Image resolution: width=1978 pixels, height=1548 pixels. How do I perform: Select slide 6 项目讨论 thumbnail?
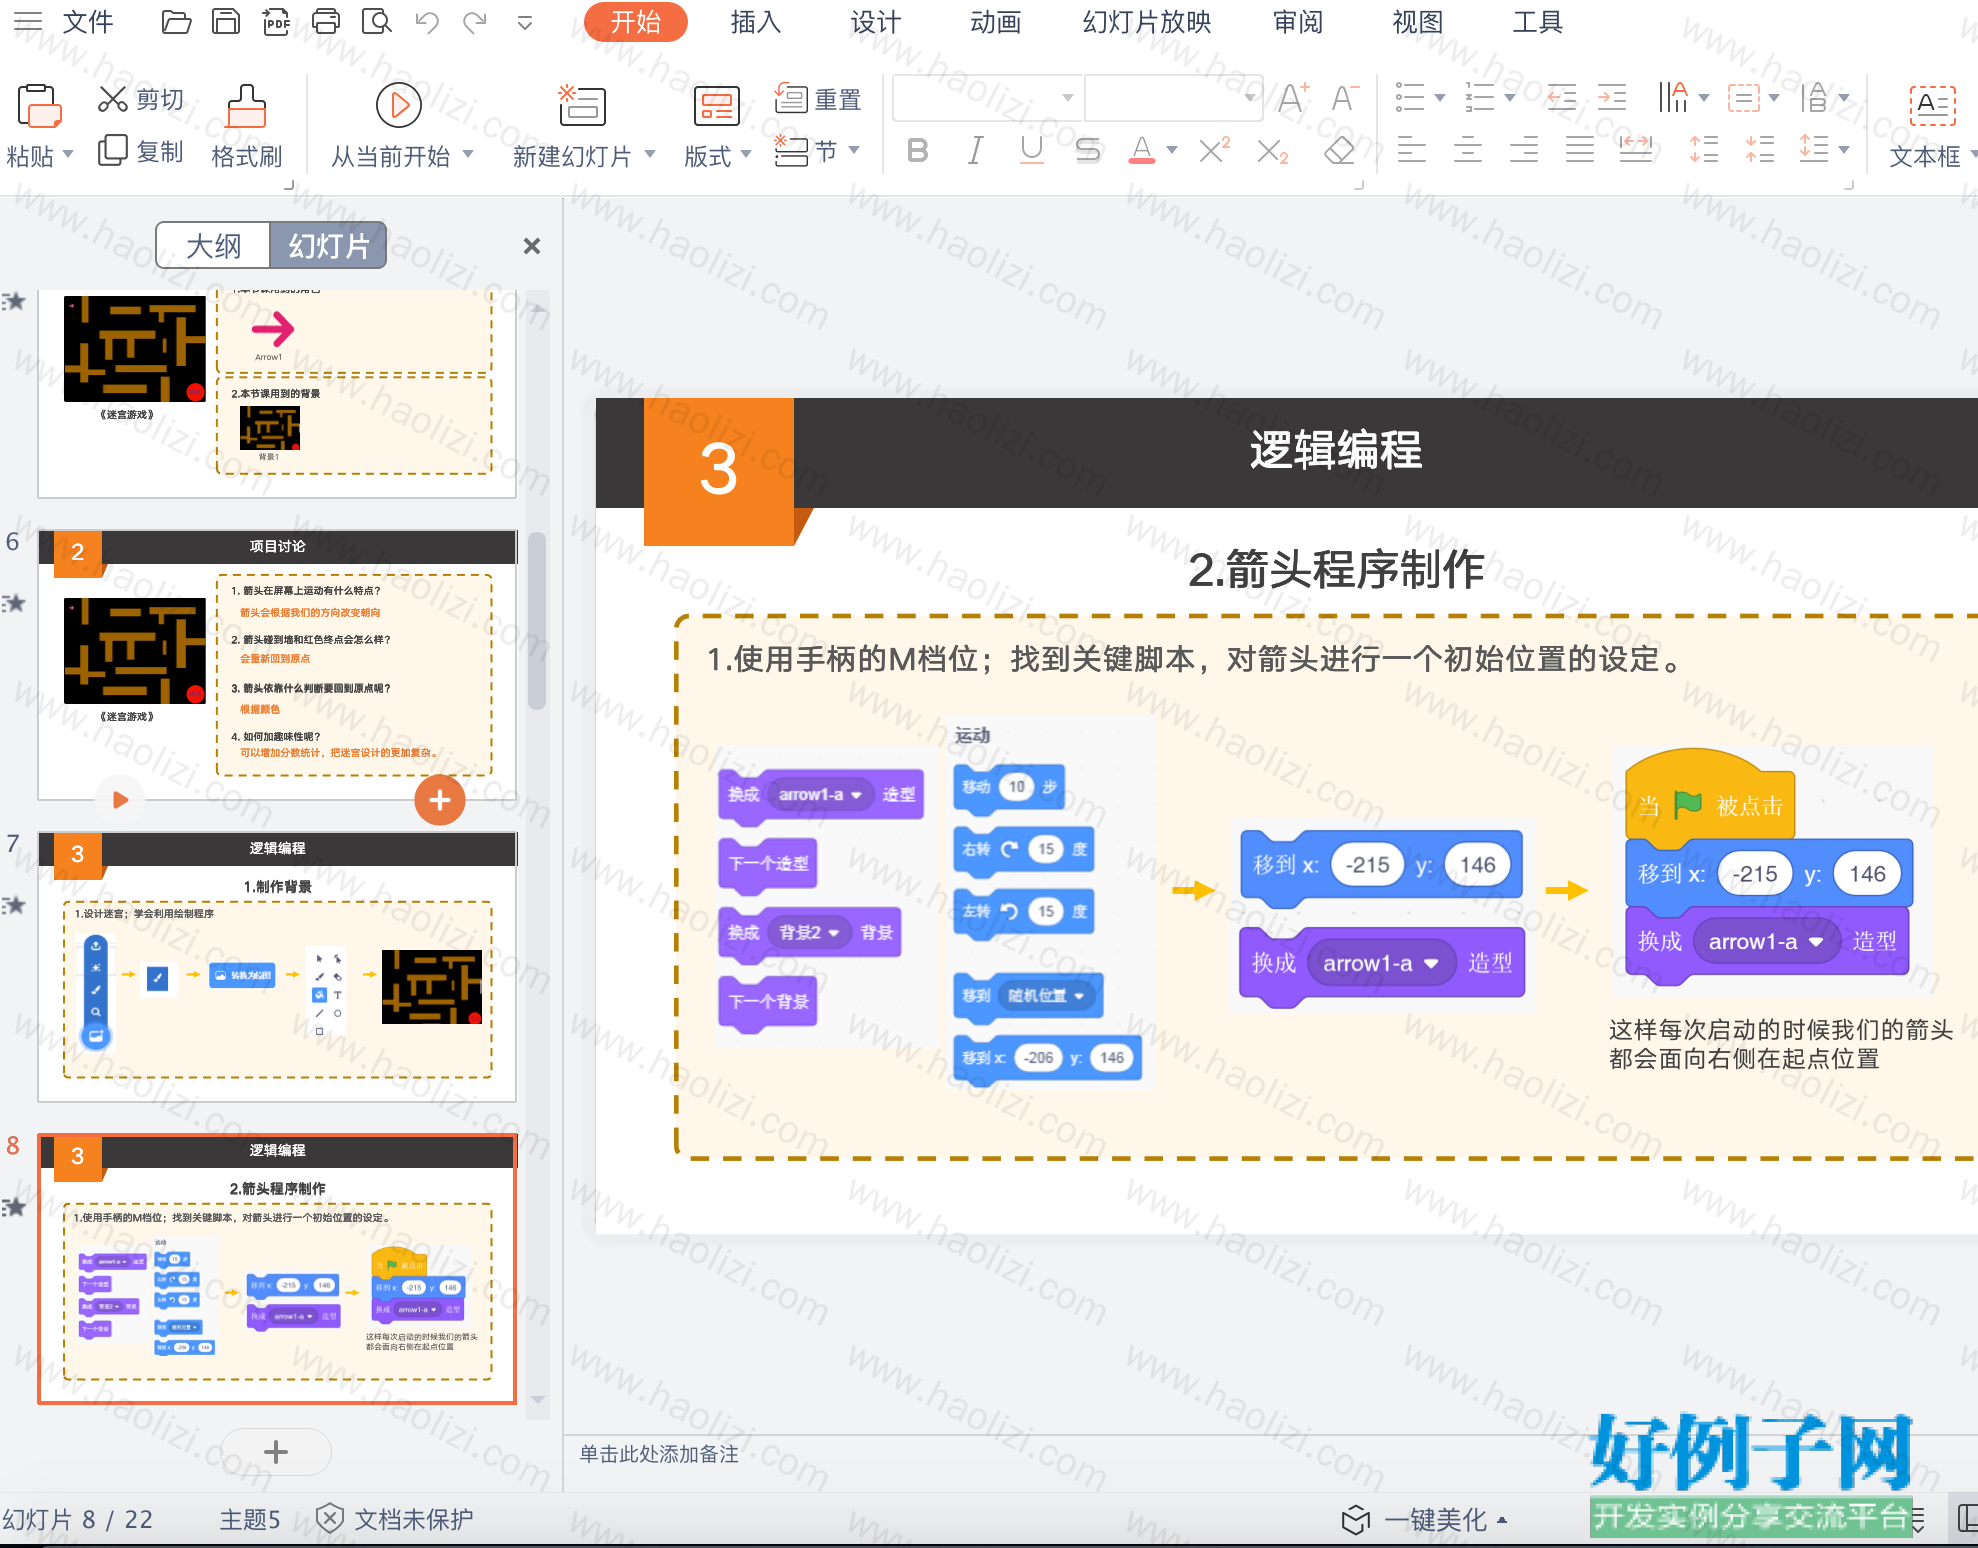pyautogui.click(x=277, y=665)
